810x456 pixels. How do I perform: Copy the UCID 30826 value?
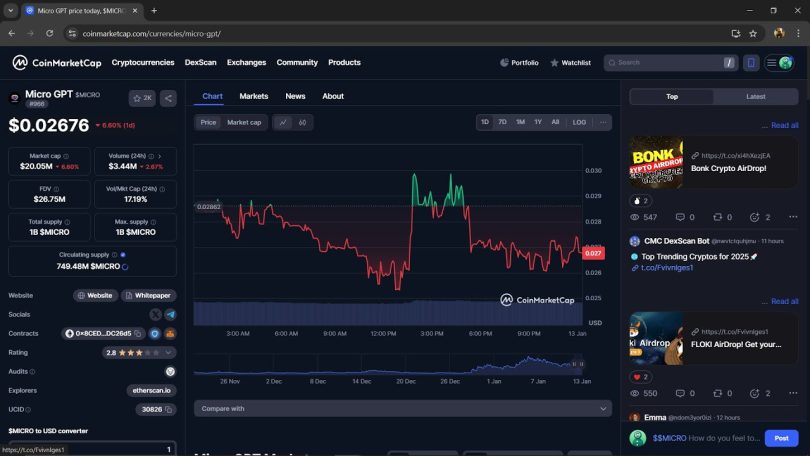(x=168, y=410)
